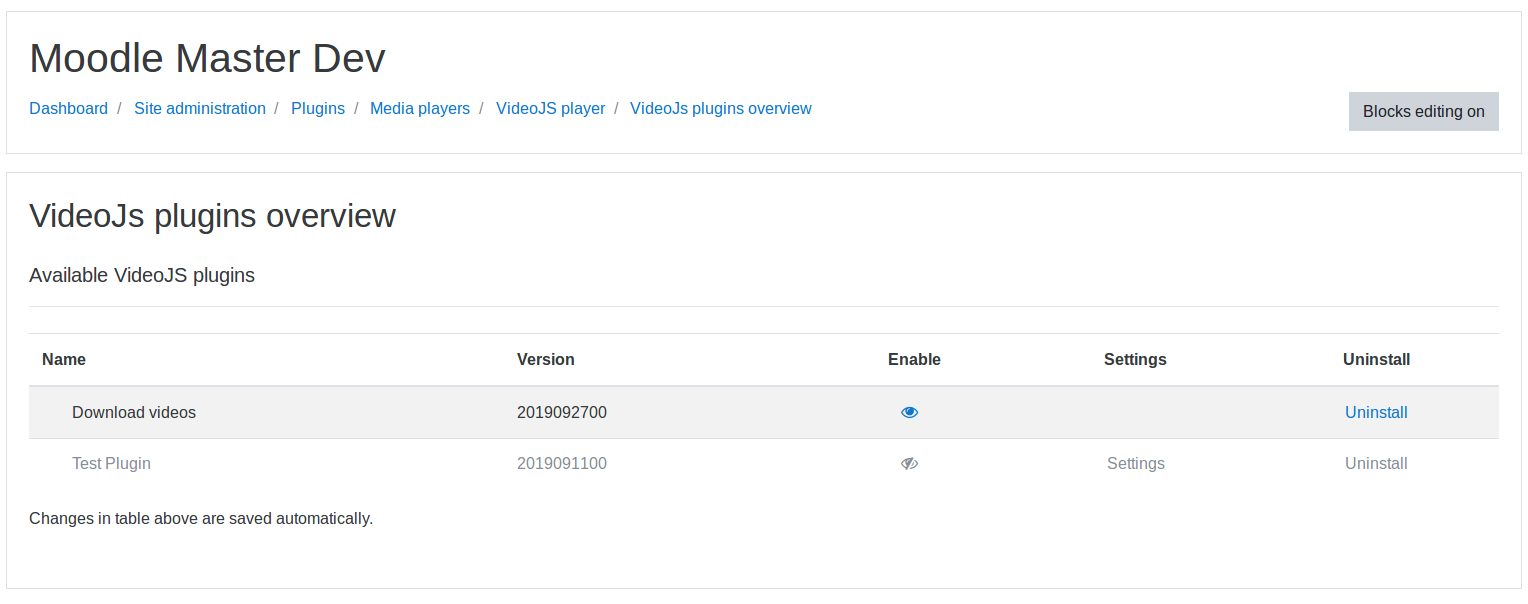The width and height of the screenshot is (1528, 604).
Task: Click the Uninstall column header
Action: coord(1376,359)
